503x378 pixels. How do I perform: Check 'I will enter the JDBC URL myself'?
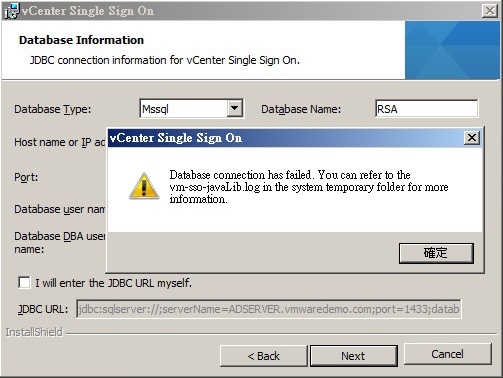(24, 283)
